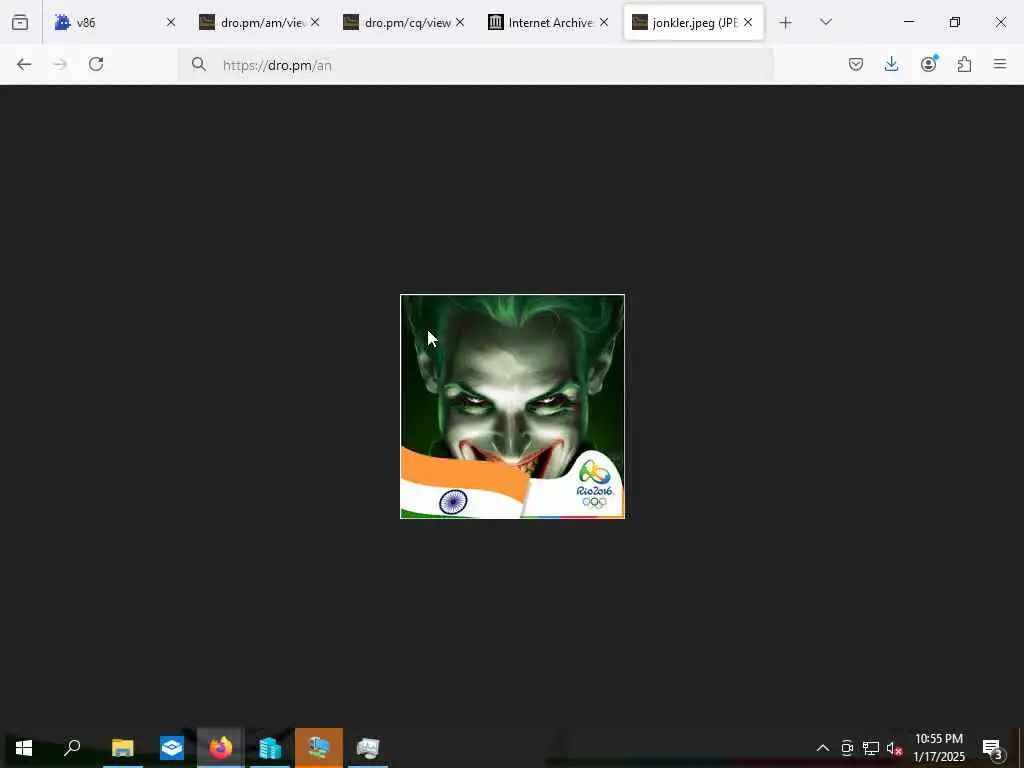Viewport: 1024px width, 768px height.
Task: Focus the dro.pm URL address field
Action: [475, 65]
